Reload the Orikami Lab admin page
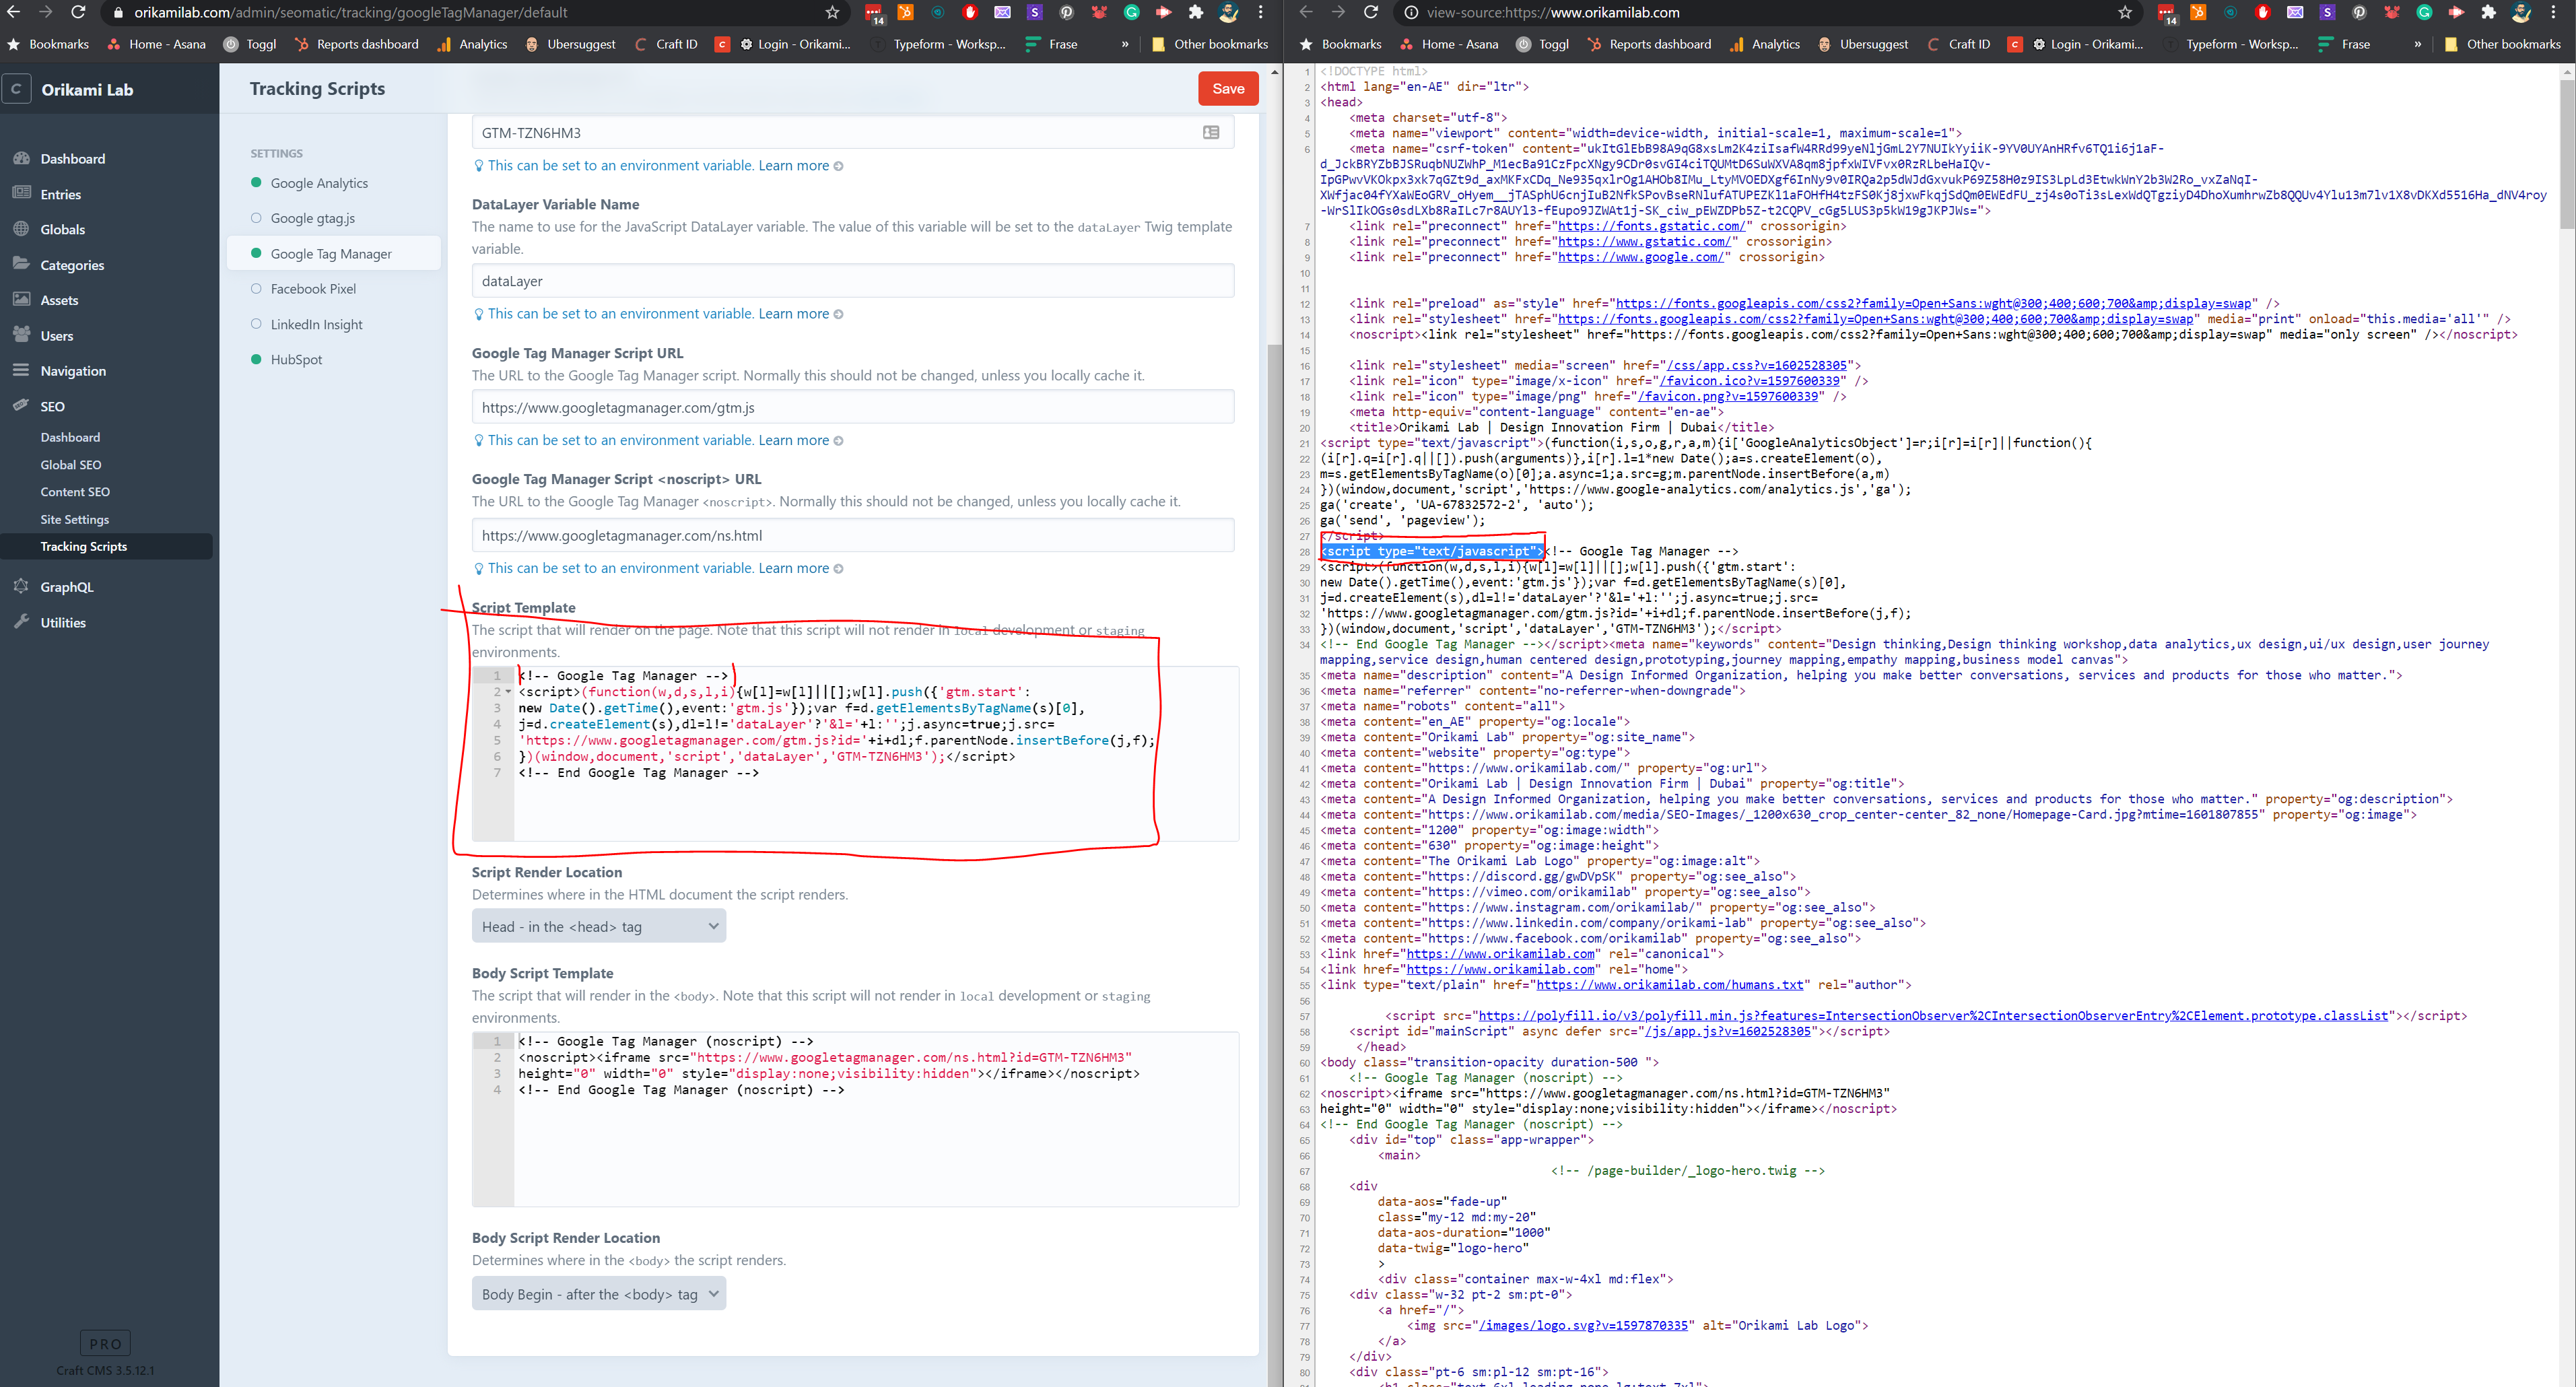This screenshot has height=1387, width=2576. pyautogui.click(x=78, y=13)
